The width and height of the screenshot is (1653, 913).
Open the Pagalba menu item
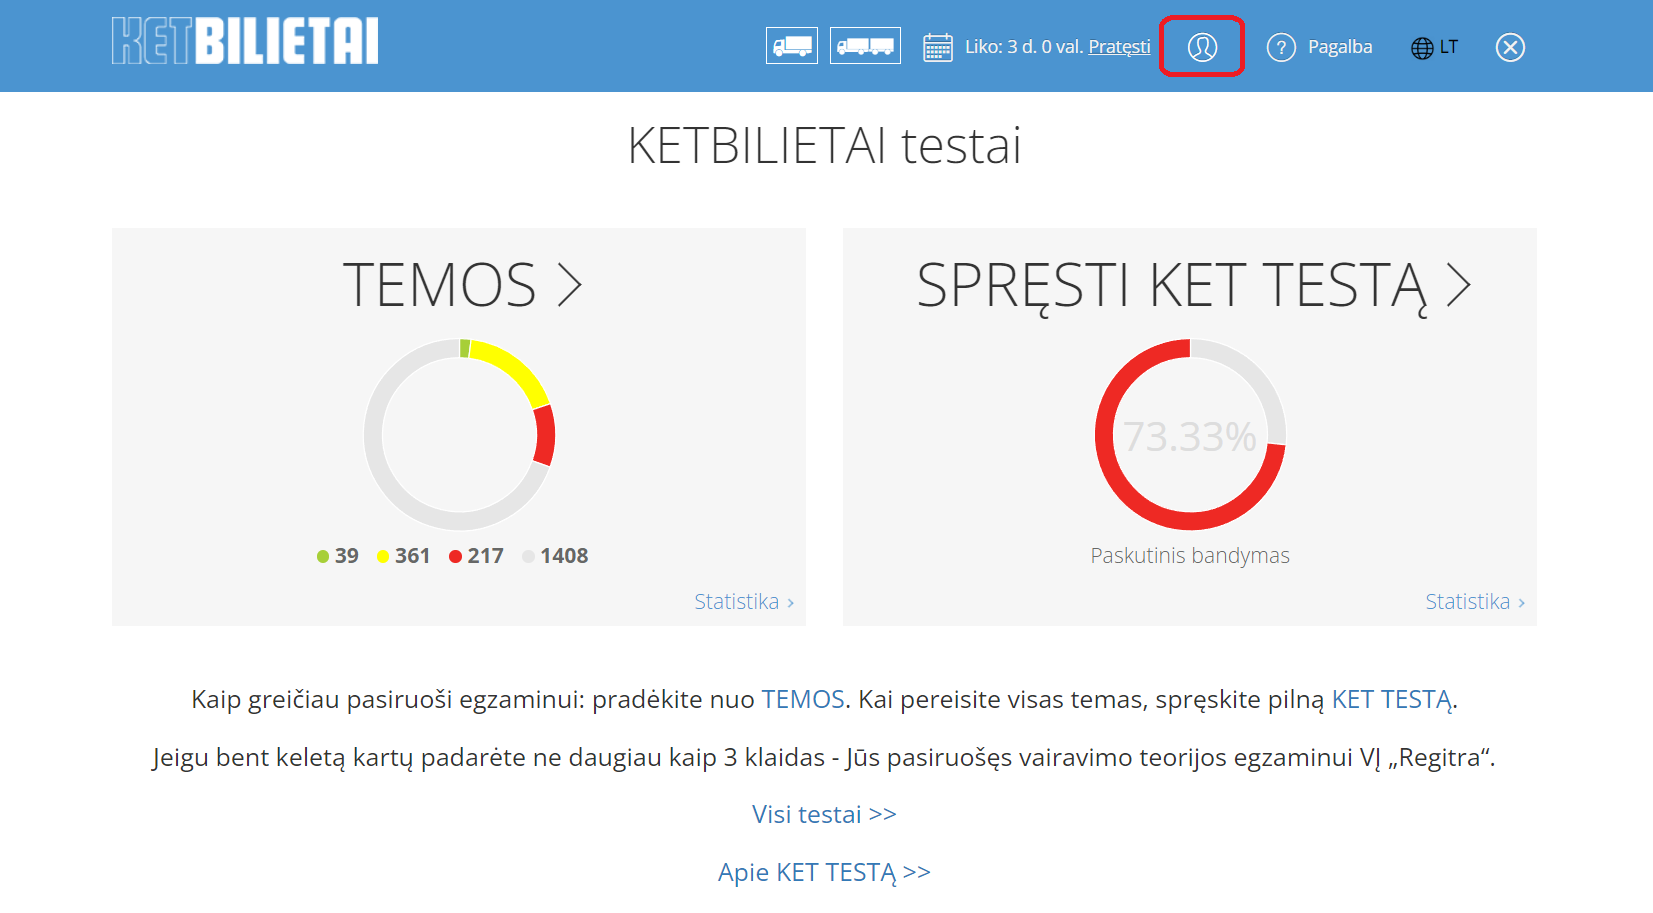(1339, 47)
